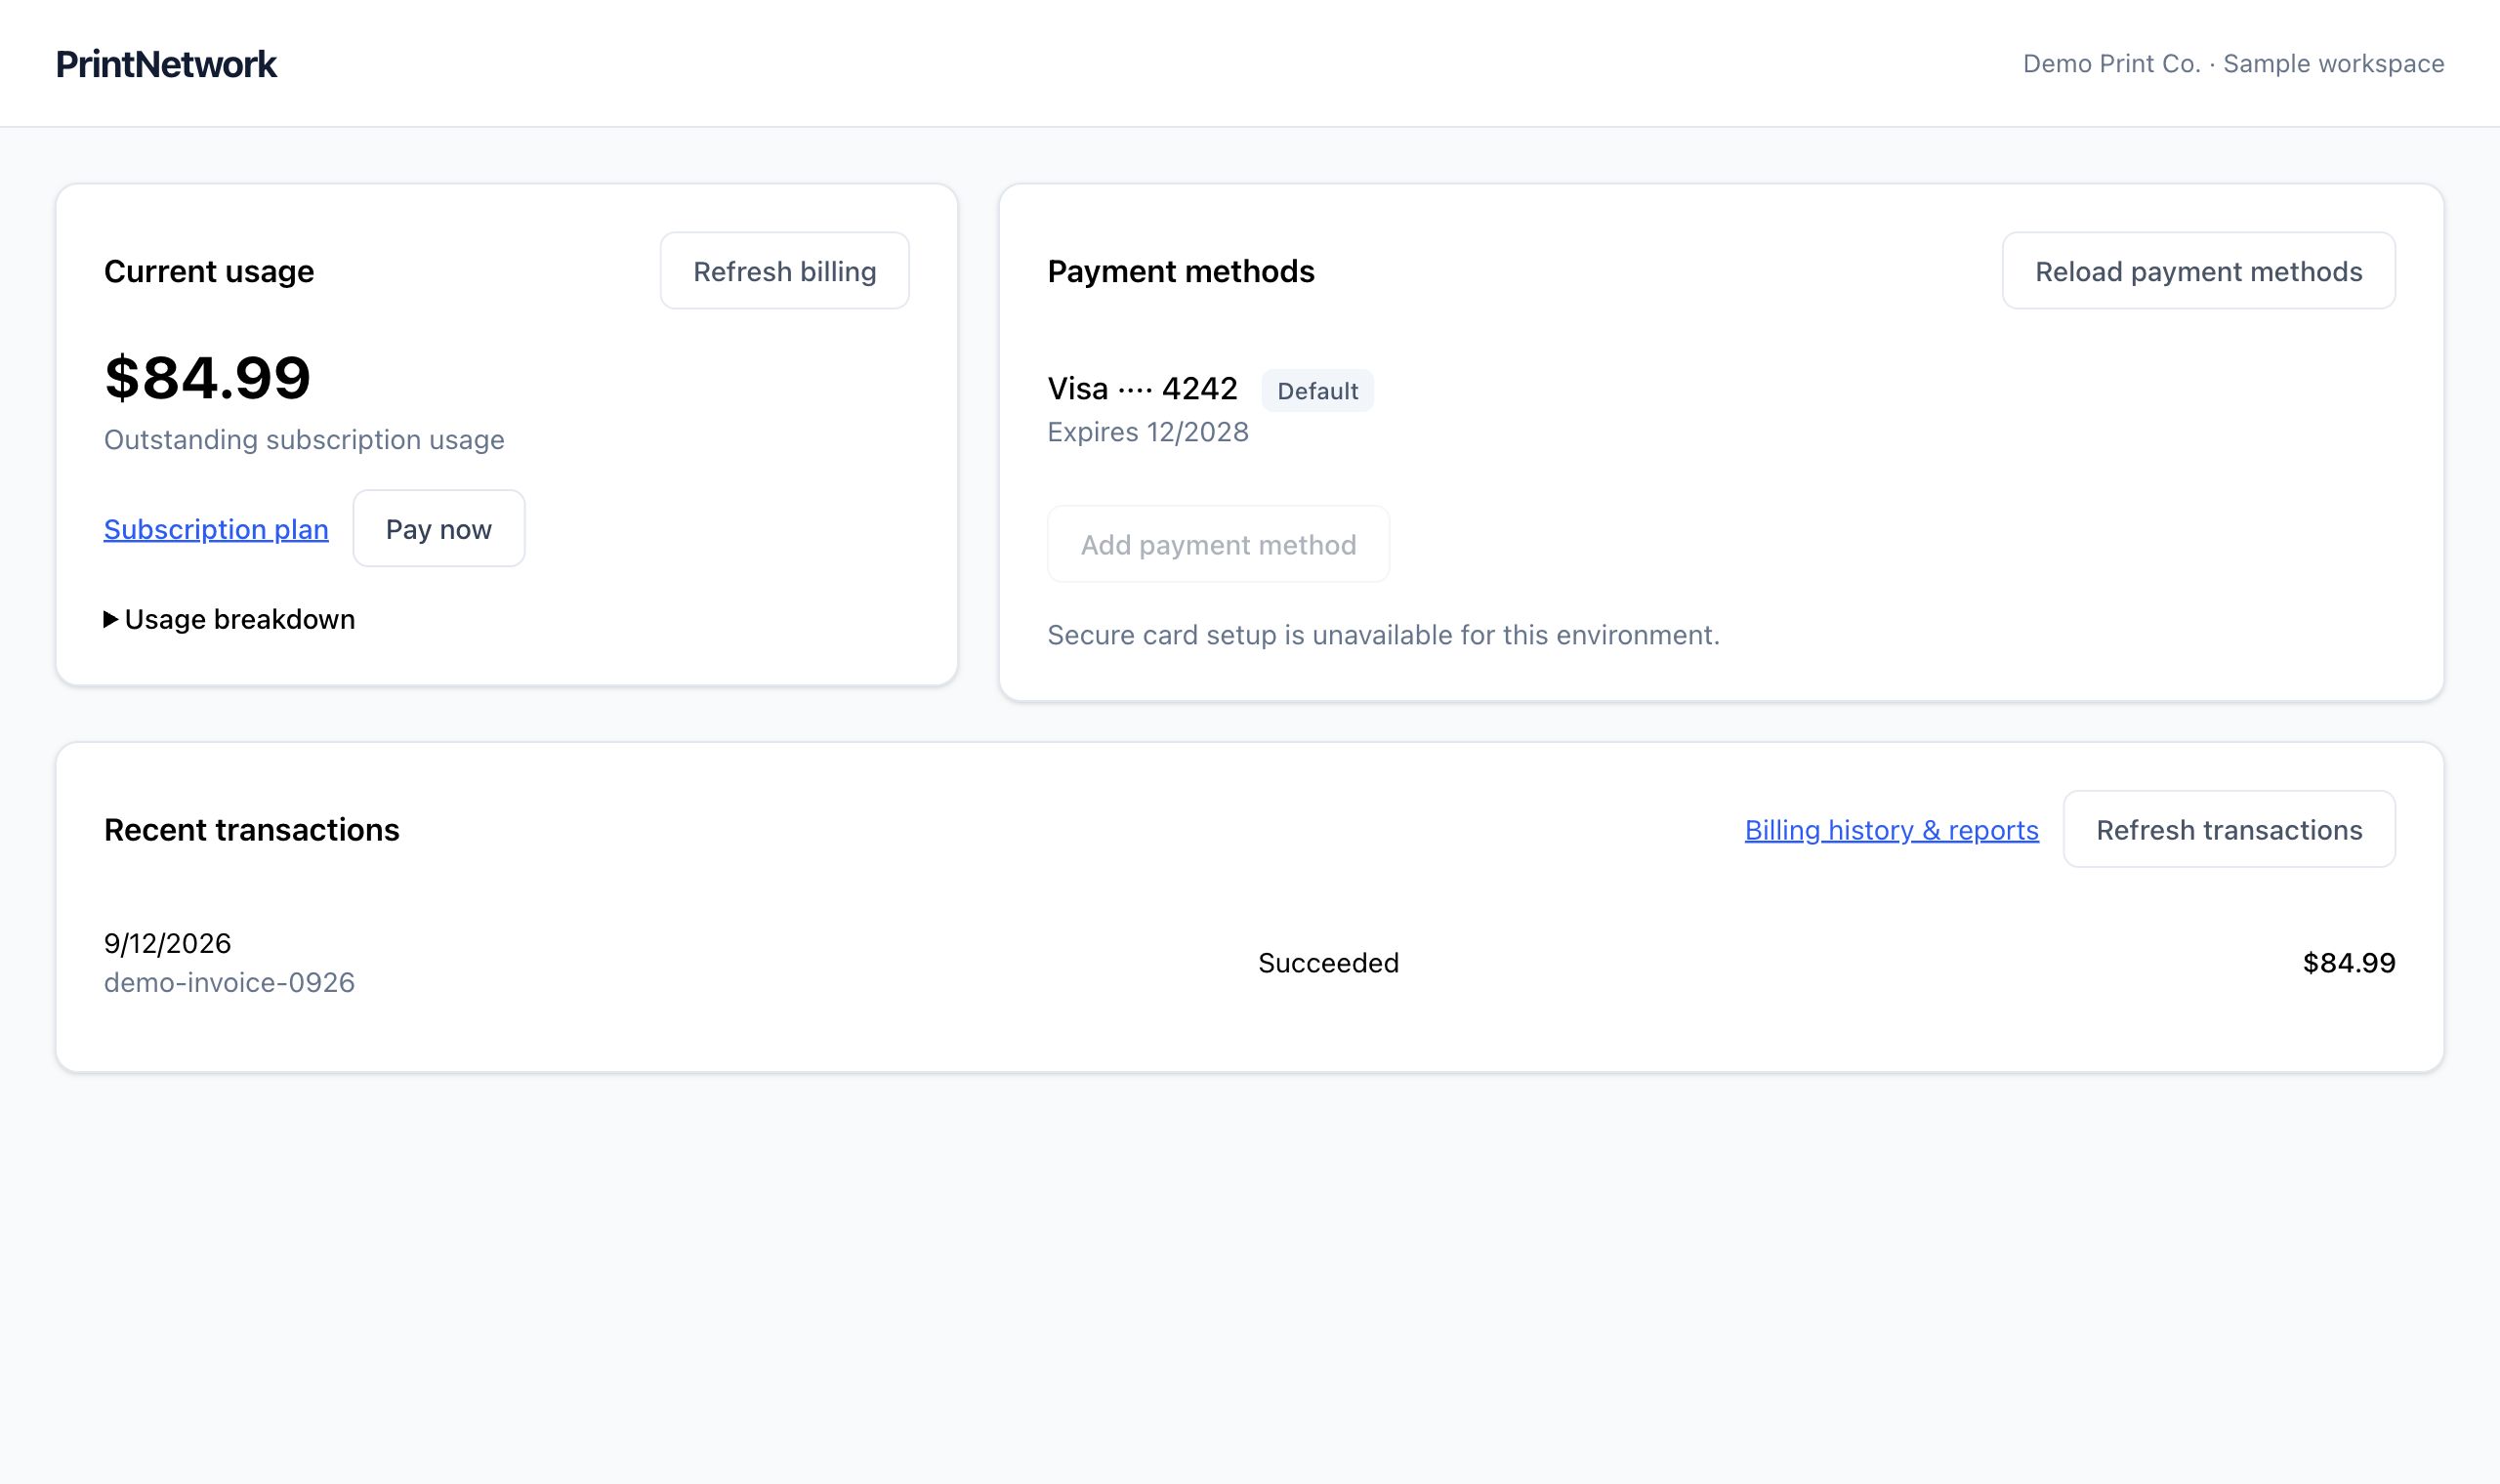Click the PrintNetwork logo text

point(166,64)
